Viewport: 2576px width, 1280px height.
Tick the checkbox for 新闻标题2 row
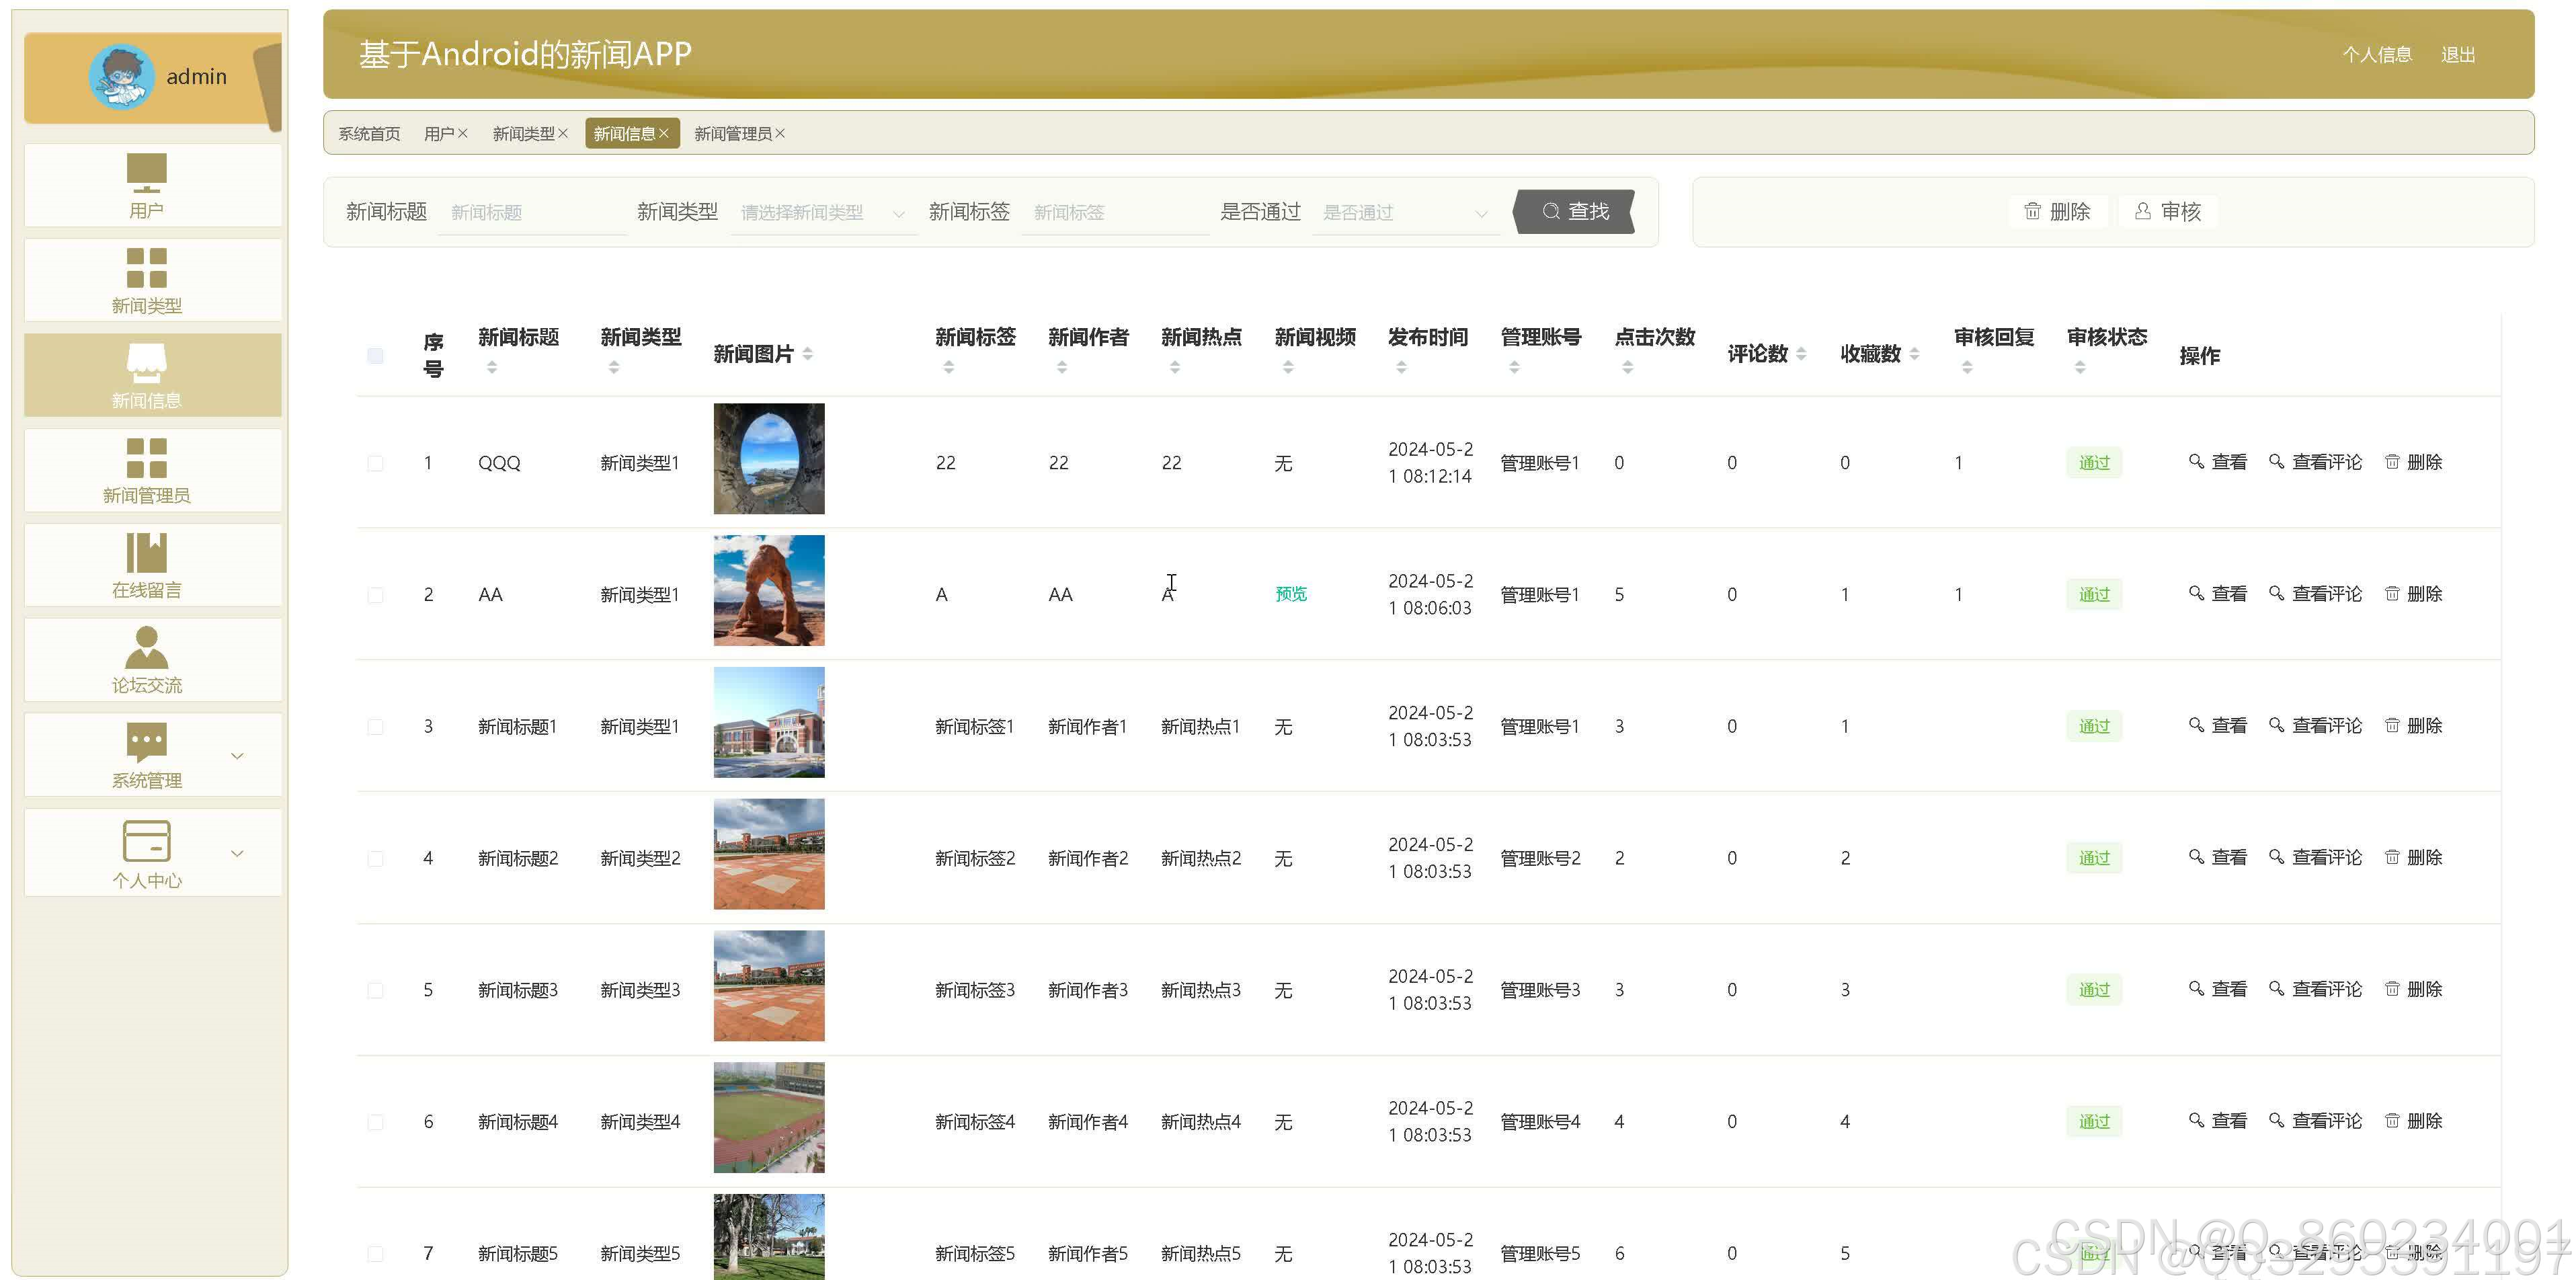click(x=375, y=859)
